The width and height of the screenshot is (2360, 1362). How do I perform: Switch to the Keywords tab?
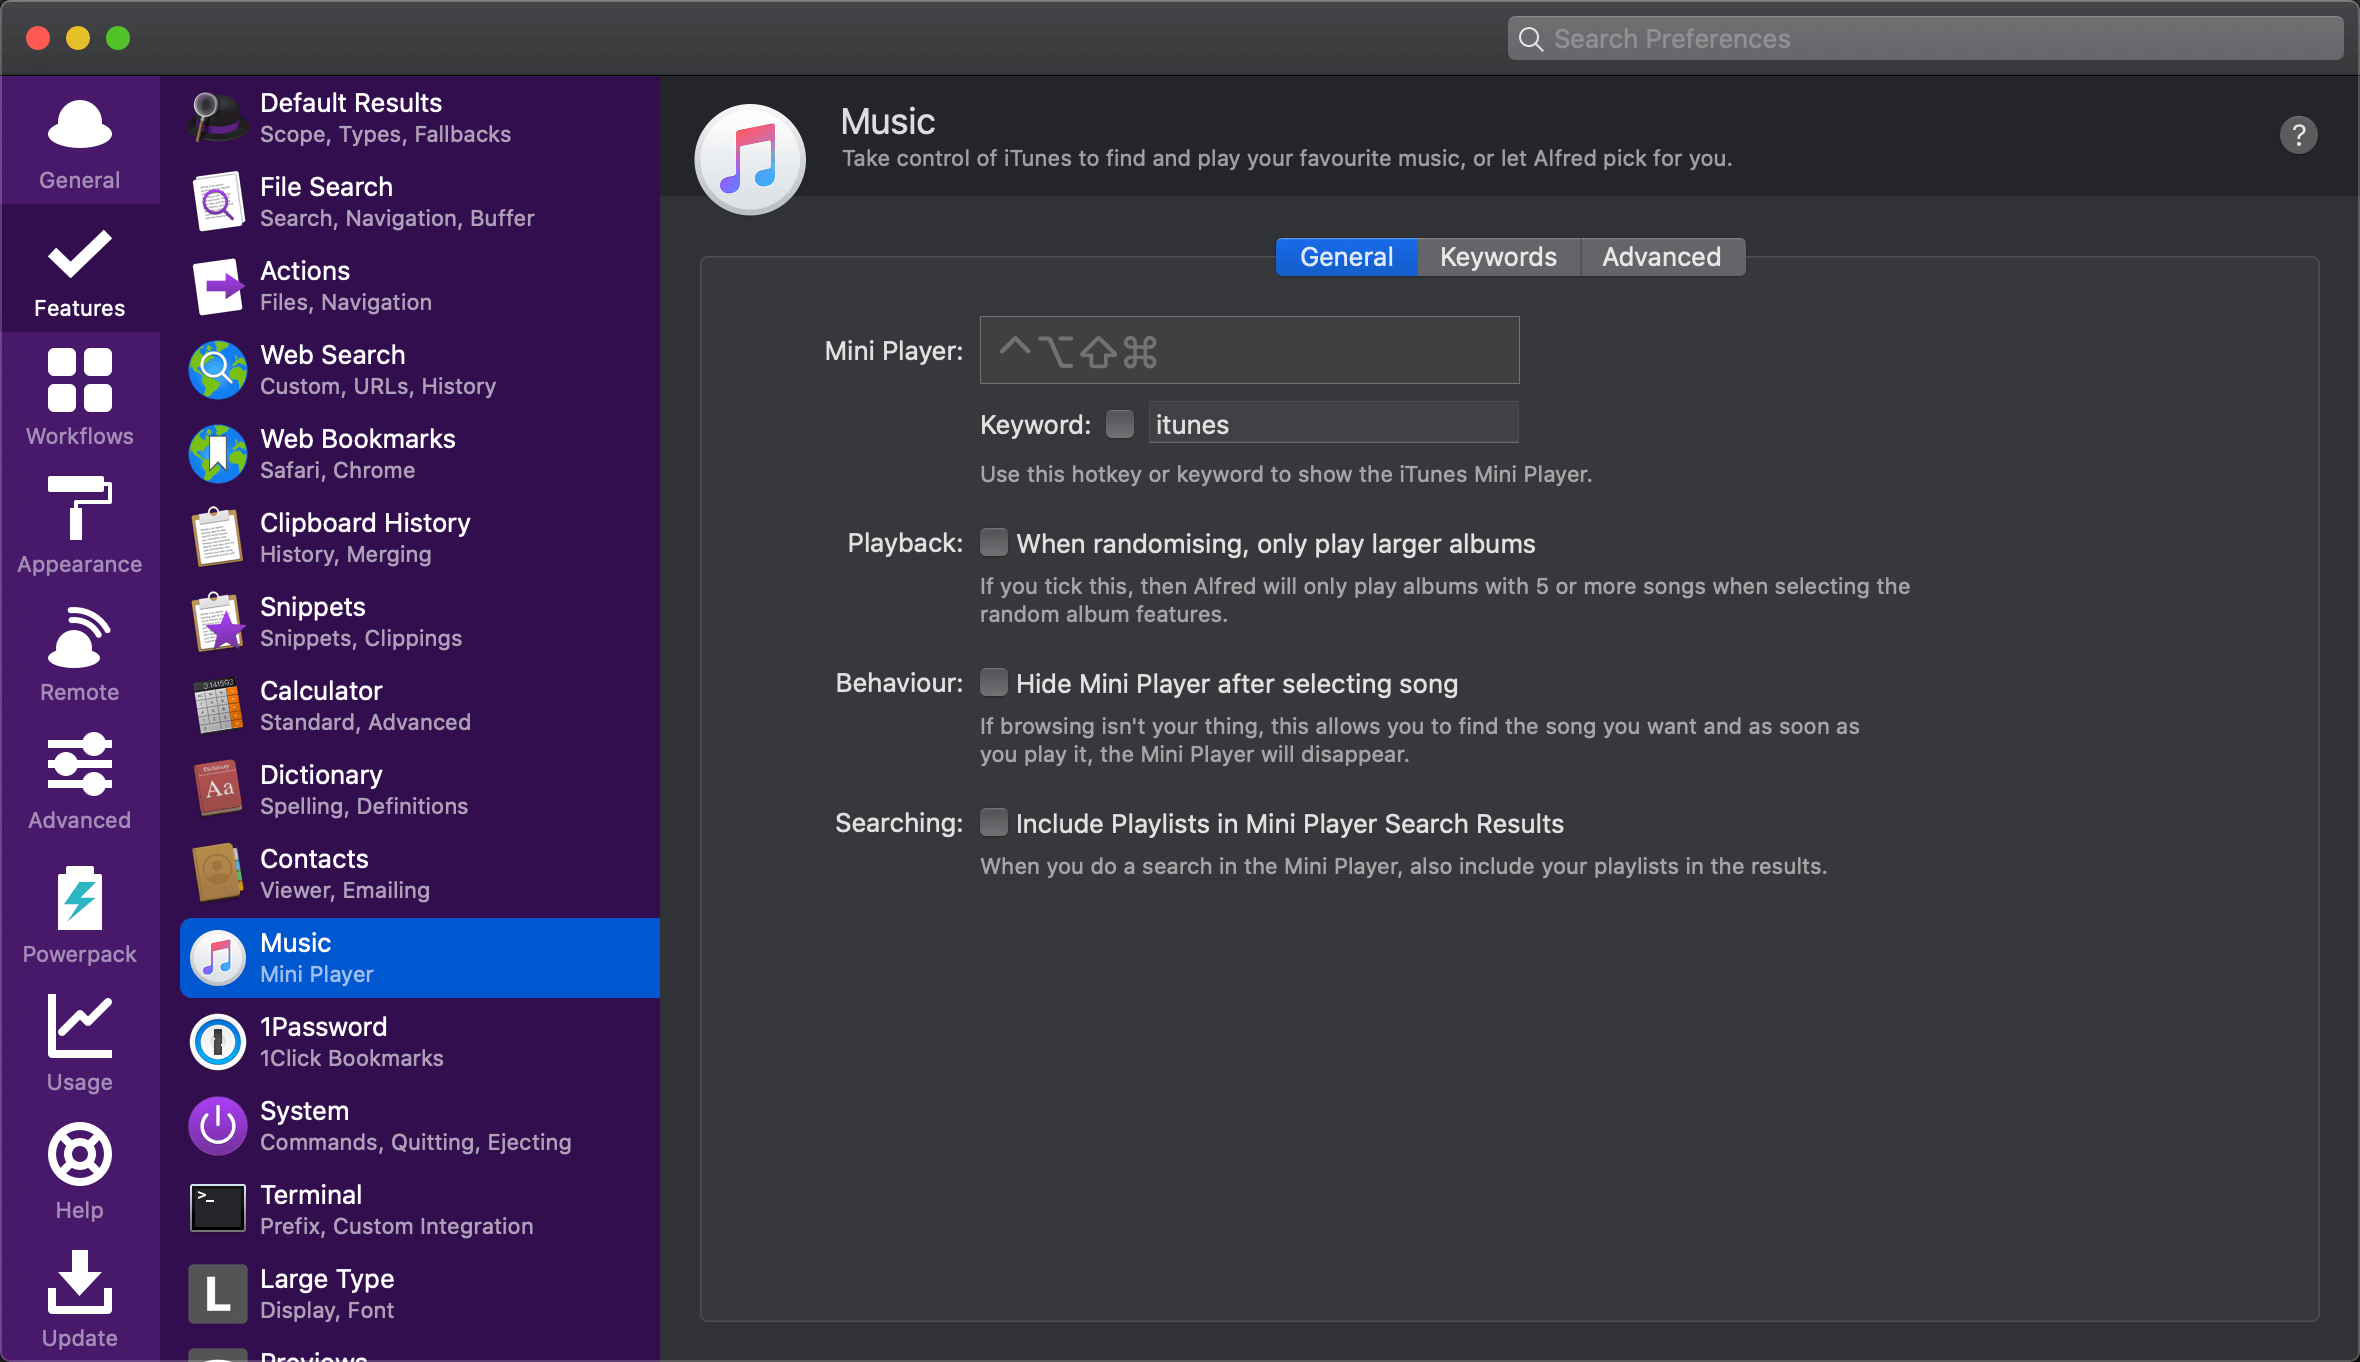1498,257
